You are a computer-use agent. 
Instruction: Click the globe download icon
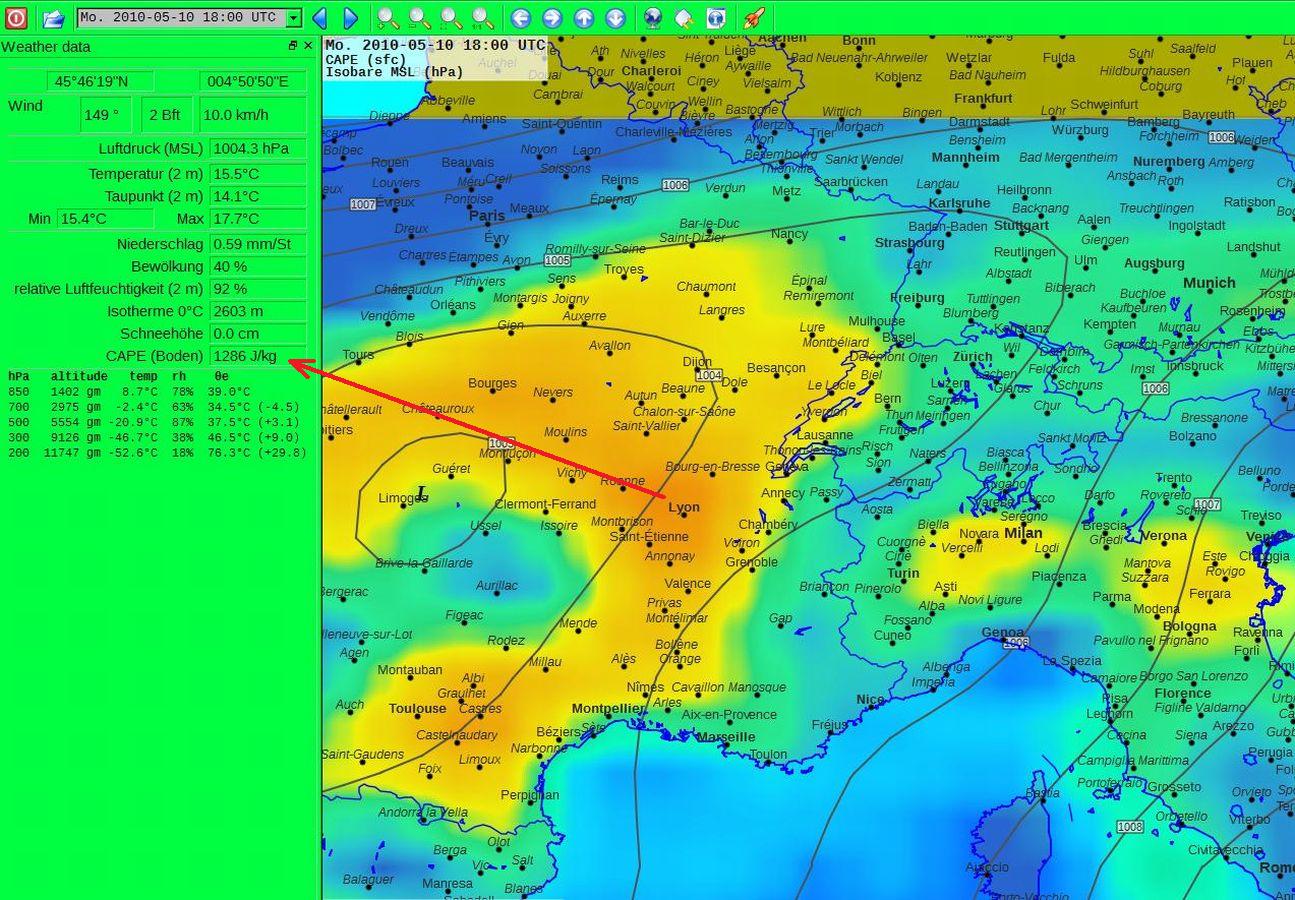click(653, 17)
